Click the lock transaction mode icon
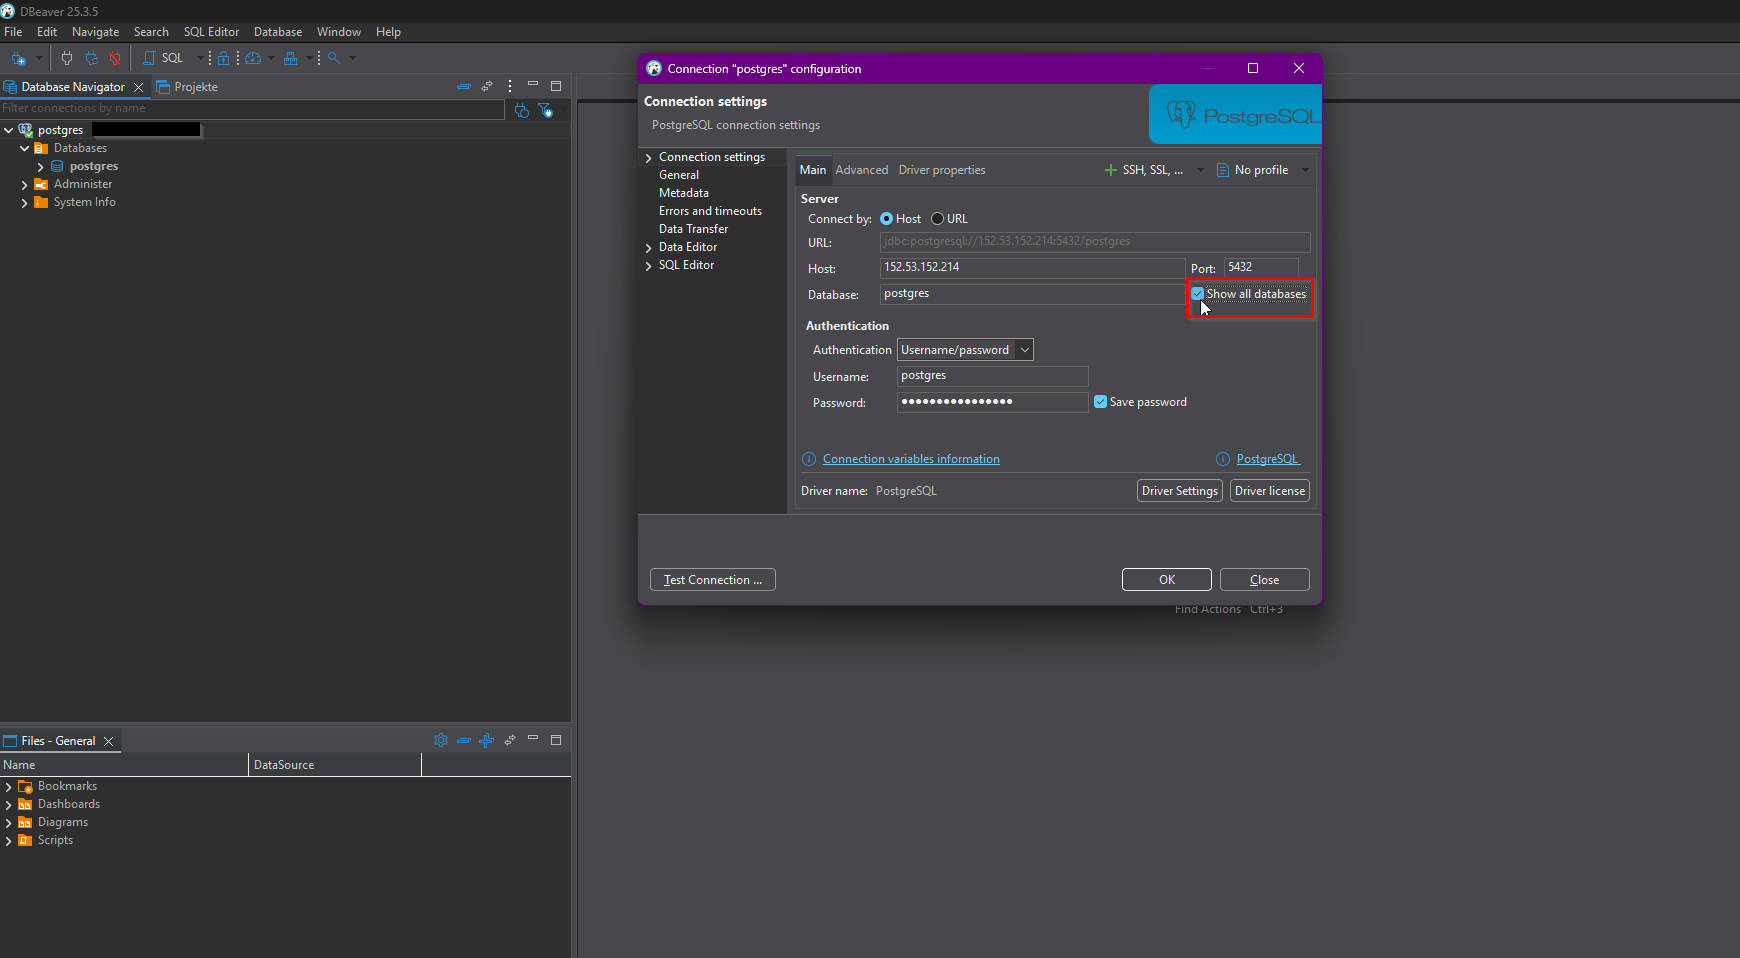This screenshot has width=1740, height=958. [x=224, y=59]
